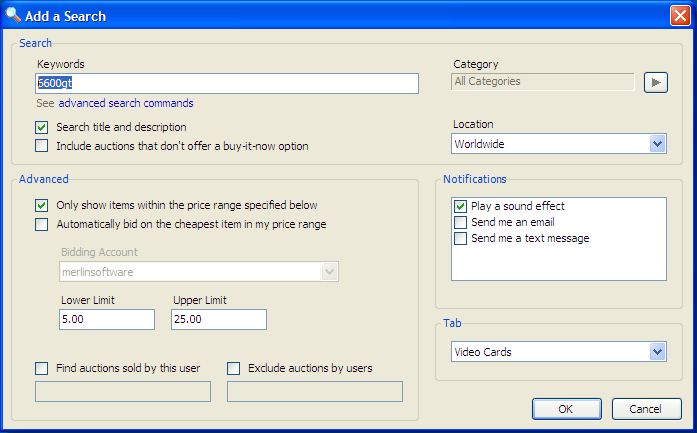Viewport: 697px width, 433px height.
Task: Enable Send me a text message
Action: (461, 238)
